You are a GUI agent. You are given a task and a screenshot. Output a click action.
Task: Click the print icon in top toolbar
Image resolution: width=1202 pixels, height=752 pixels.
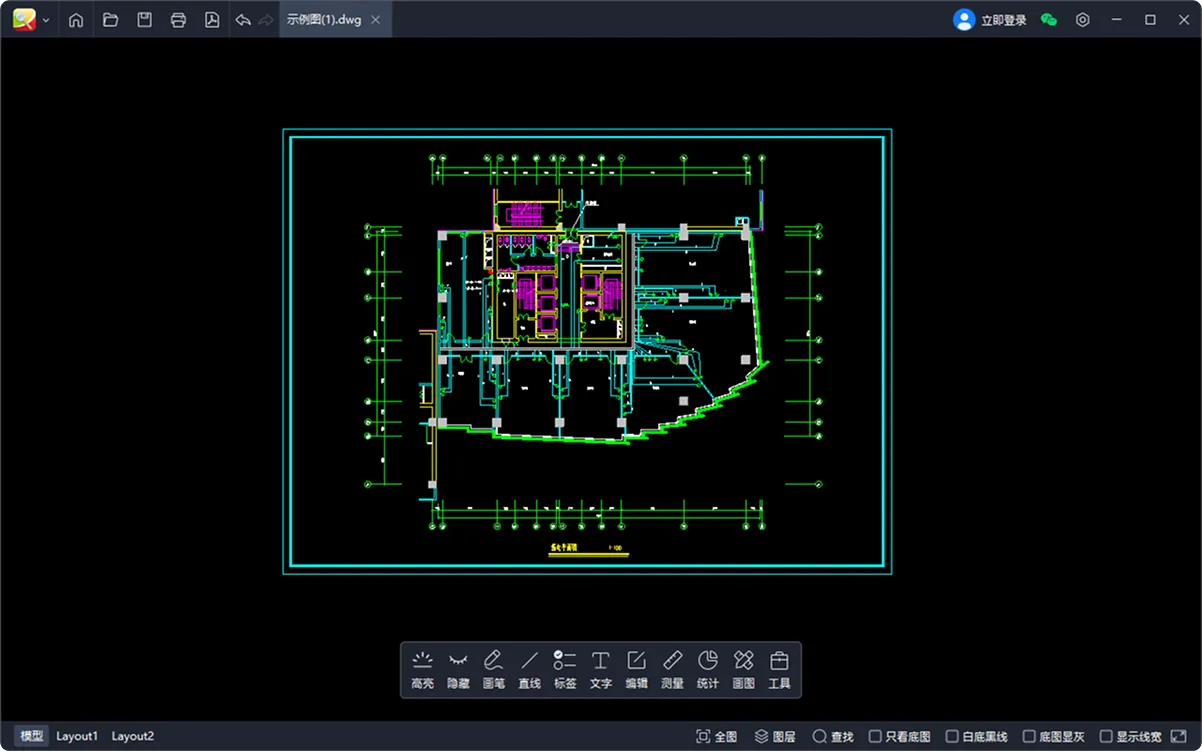click(178, 20)
